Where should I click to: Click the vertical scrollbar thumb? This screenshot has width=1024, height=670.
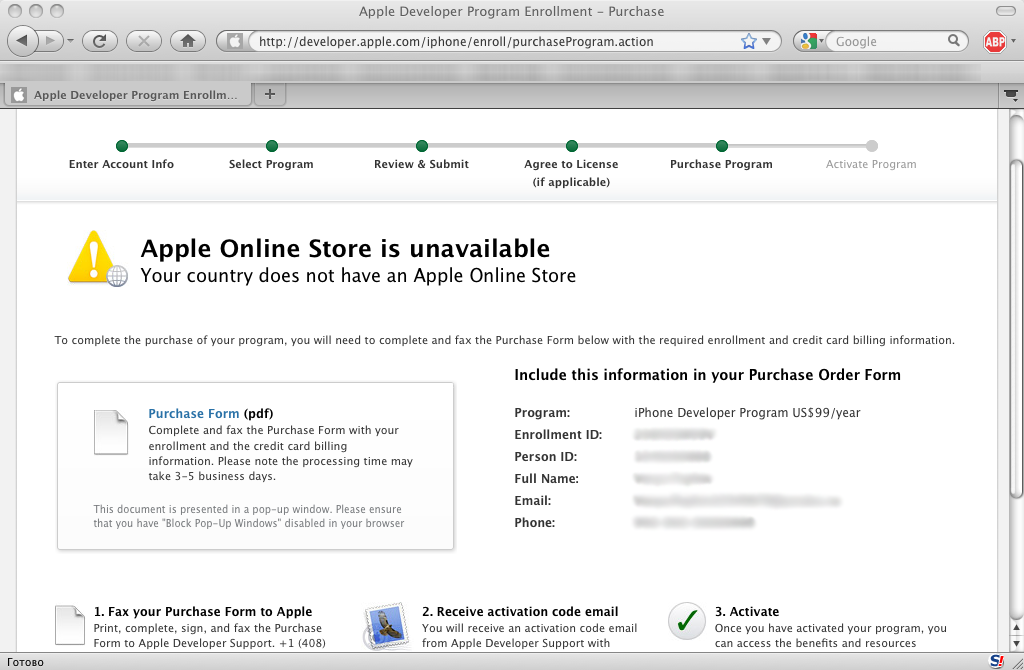click(1016, 327)
